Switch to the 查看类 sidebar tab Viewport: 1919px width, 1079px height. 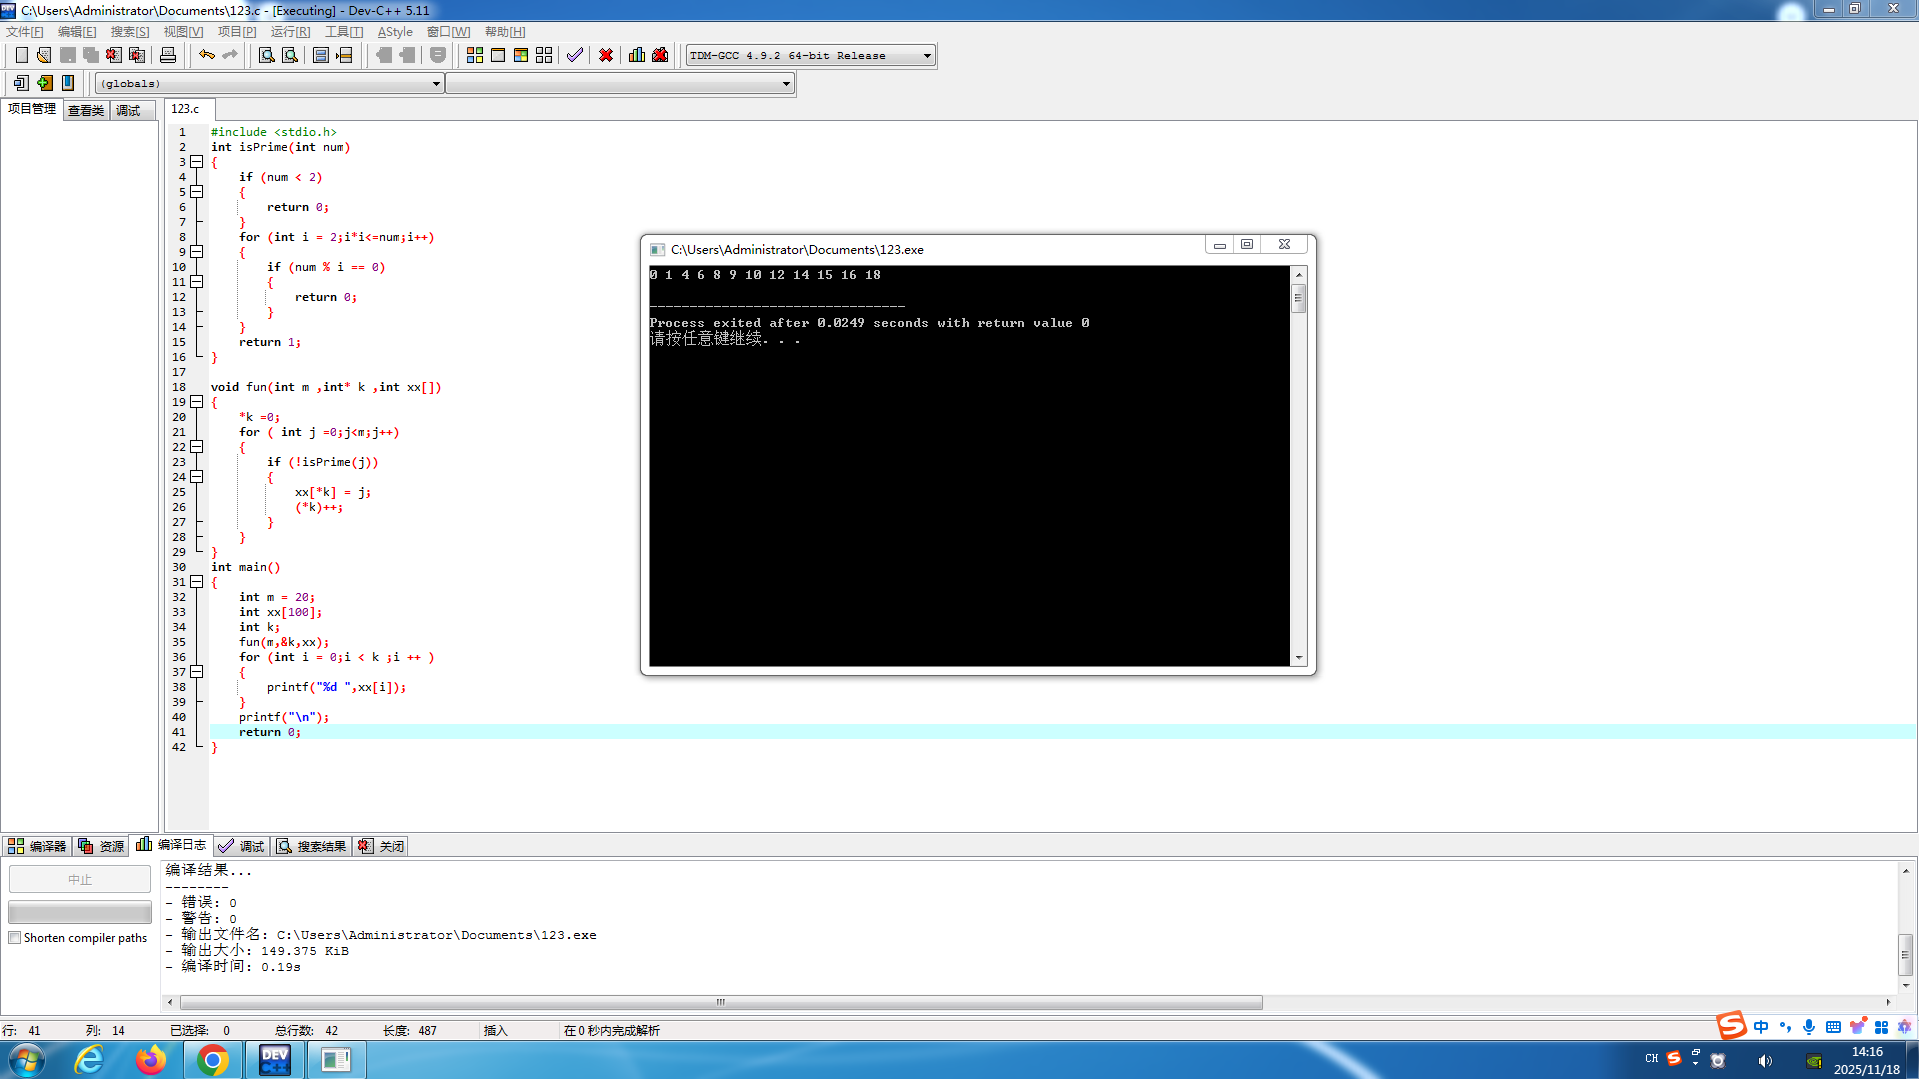[x=86, y=111]
